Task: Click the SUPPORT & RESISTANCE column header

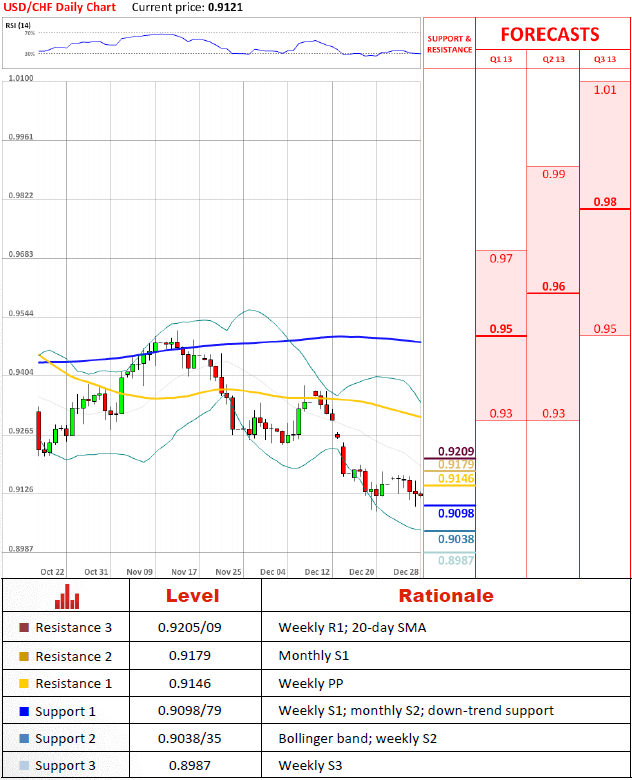Action: point(449,44)
